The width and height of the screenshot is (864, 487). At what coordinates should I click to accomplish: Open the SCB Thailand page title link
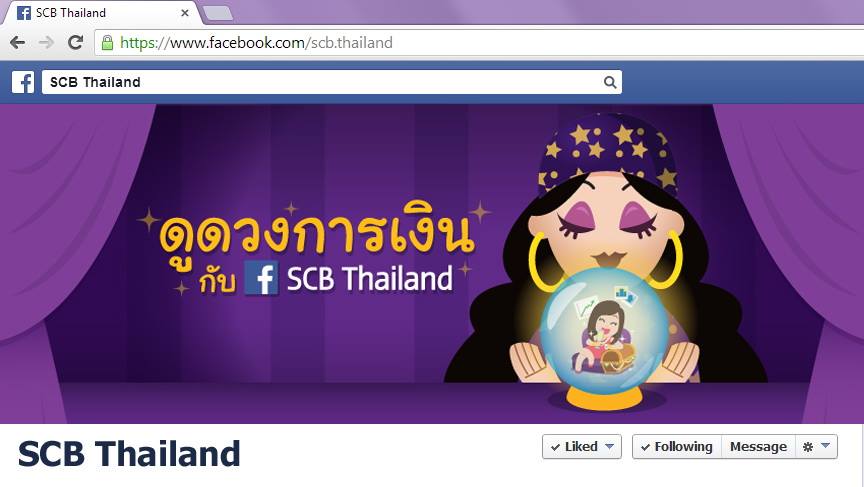click(x=129, y=454)
